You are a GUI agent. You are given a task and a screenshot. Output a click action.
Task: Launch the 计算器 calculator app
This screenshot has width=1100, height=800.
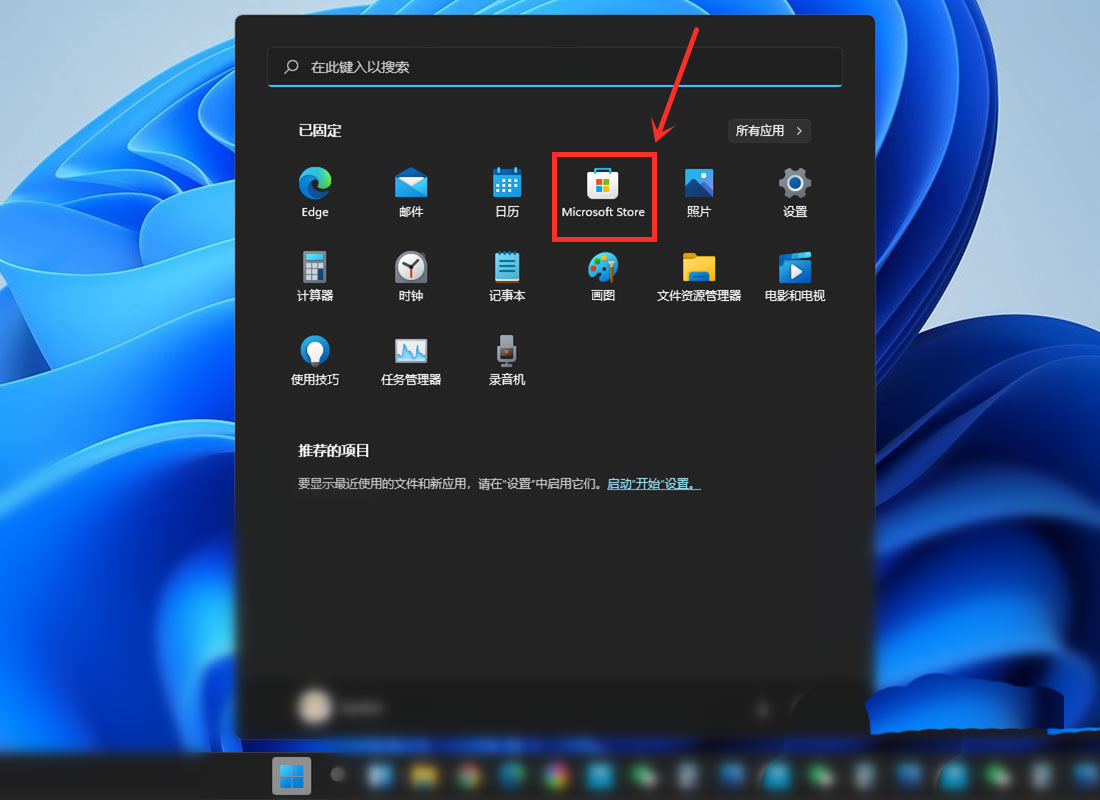coord(315,276)
